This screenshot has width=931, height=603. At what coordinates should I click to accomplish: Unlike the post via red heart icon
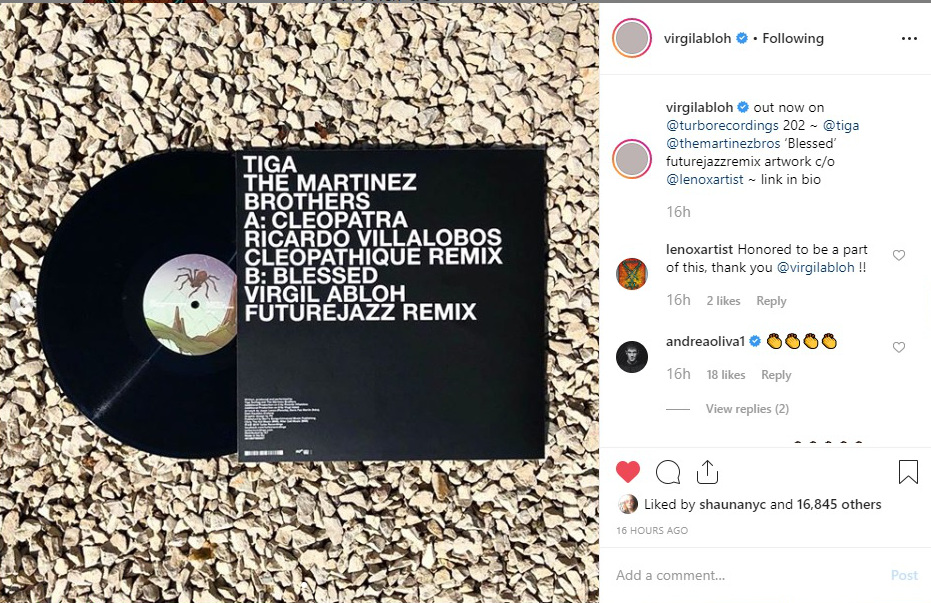[x=628, y=472]
